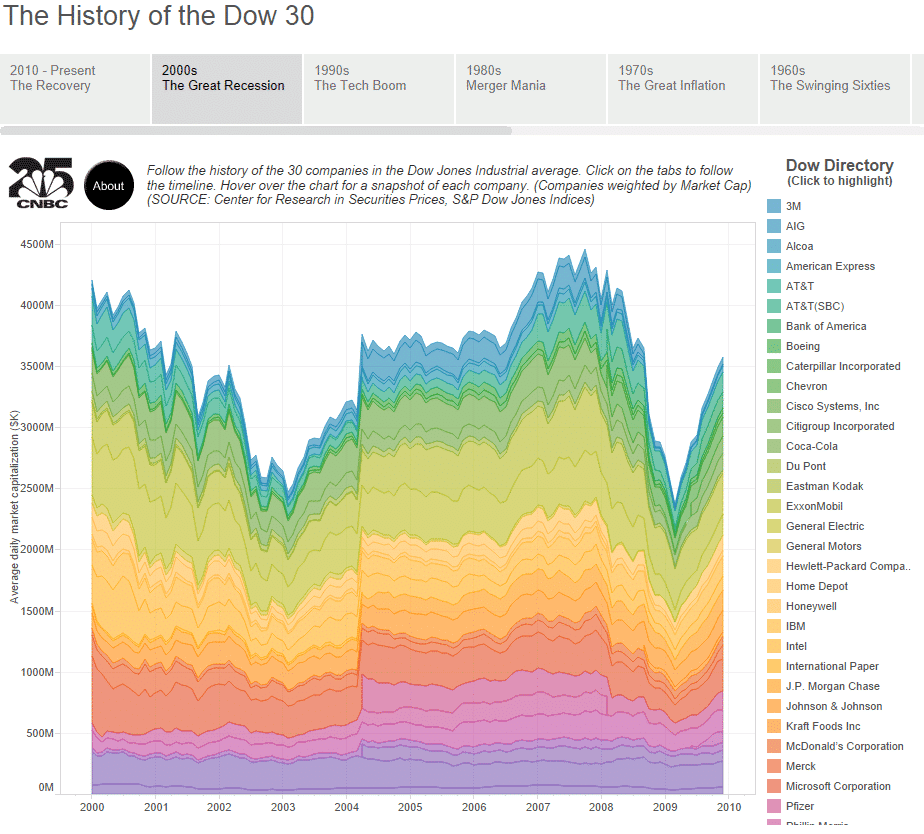The width and height of the screenshot is (924, 834).
Task: Highlight Microsoft Corporation in the Dow Directory
Action: [836, 786]
